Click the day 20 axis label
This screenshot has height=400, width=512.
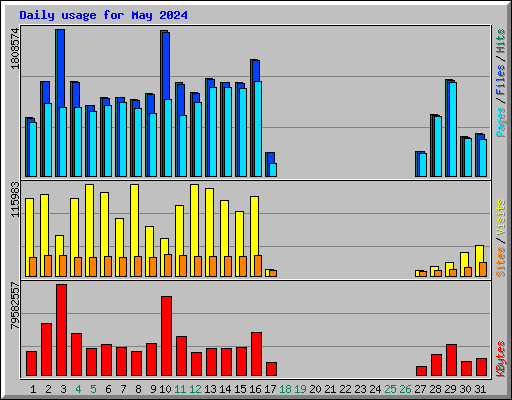coord(315,389)
